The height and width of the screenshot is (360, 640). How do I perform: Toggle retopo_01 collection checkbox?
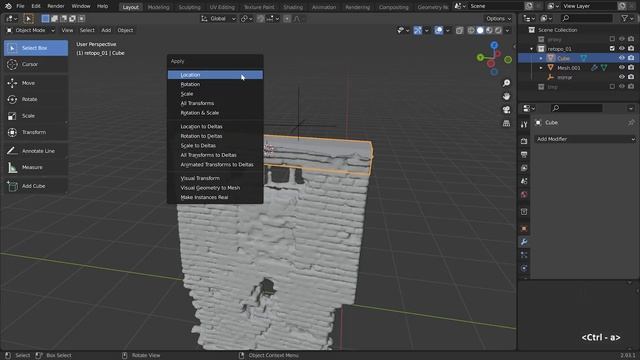pos(612,49)
